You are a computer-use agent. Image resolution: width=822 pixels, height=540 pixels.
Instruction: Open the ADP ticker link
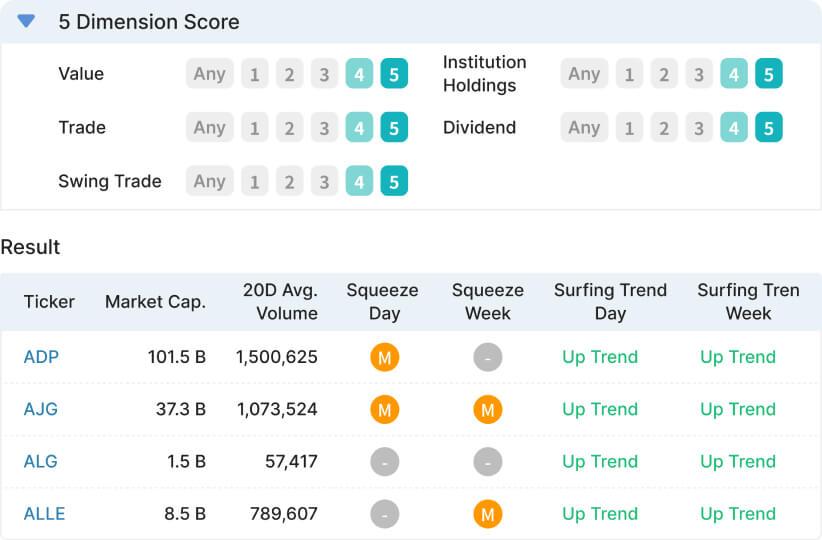click(x=41, y=357)
